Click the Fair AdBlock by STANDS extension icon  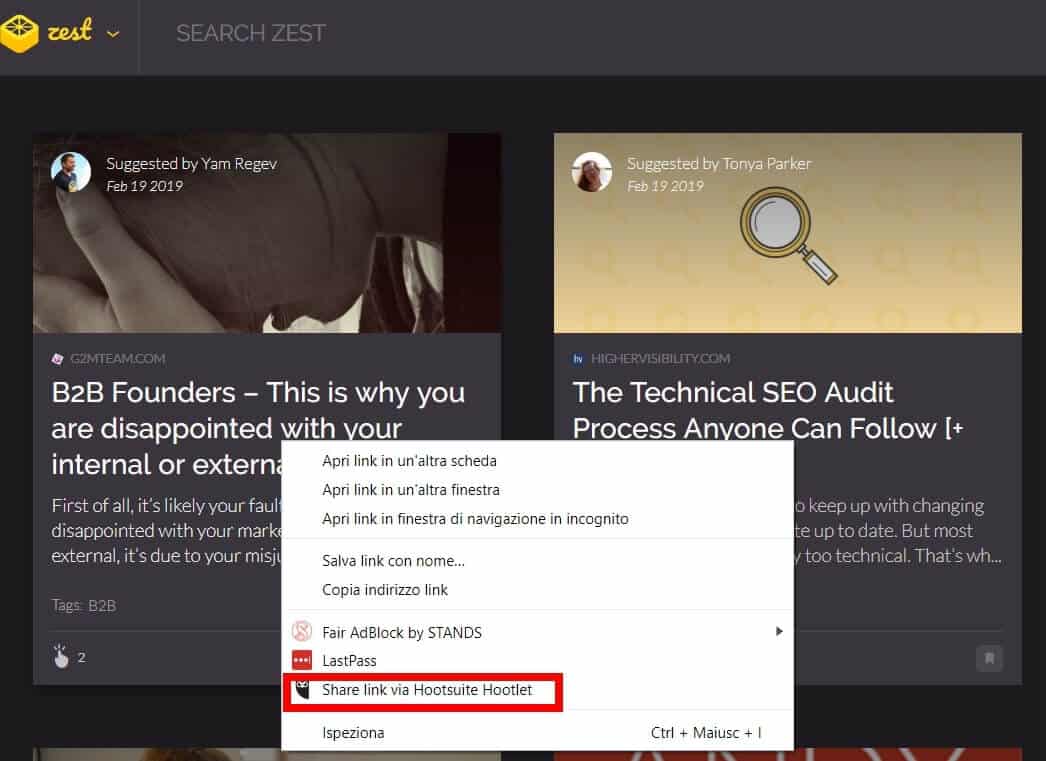coord(303,632)
